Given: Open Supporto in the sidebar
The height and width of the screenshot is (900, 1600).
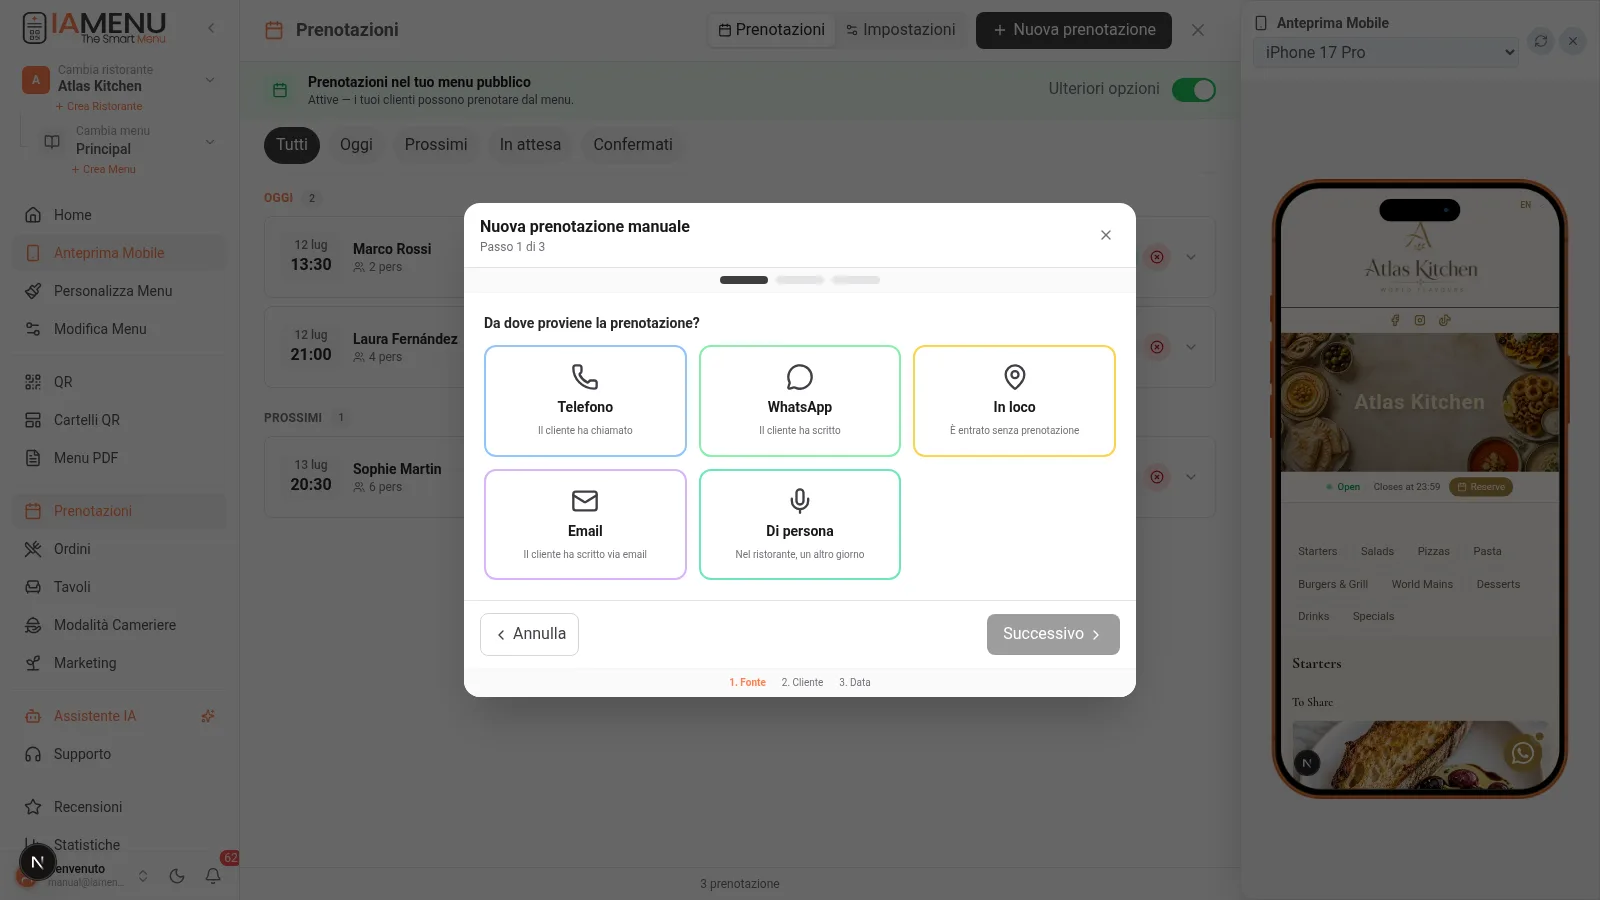Looking at the screenshot, I should pos(120,754).
